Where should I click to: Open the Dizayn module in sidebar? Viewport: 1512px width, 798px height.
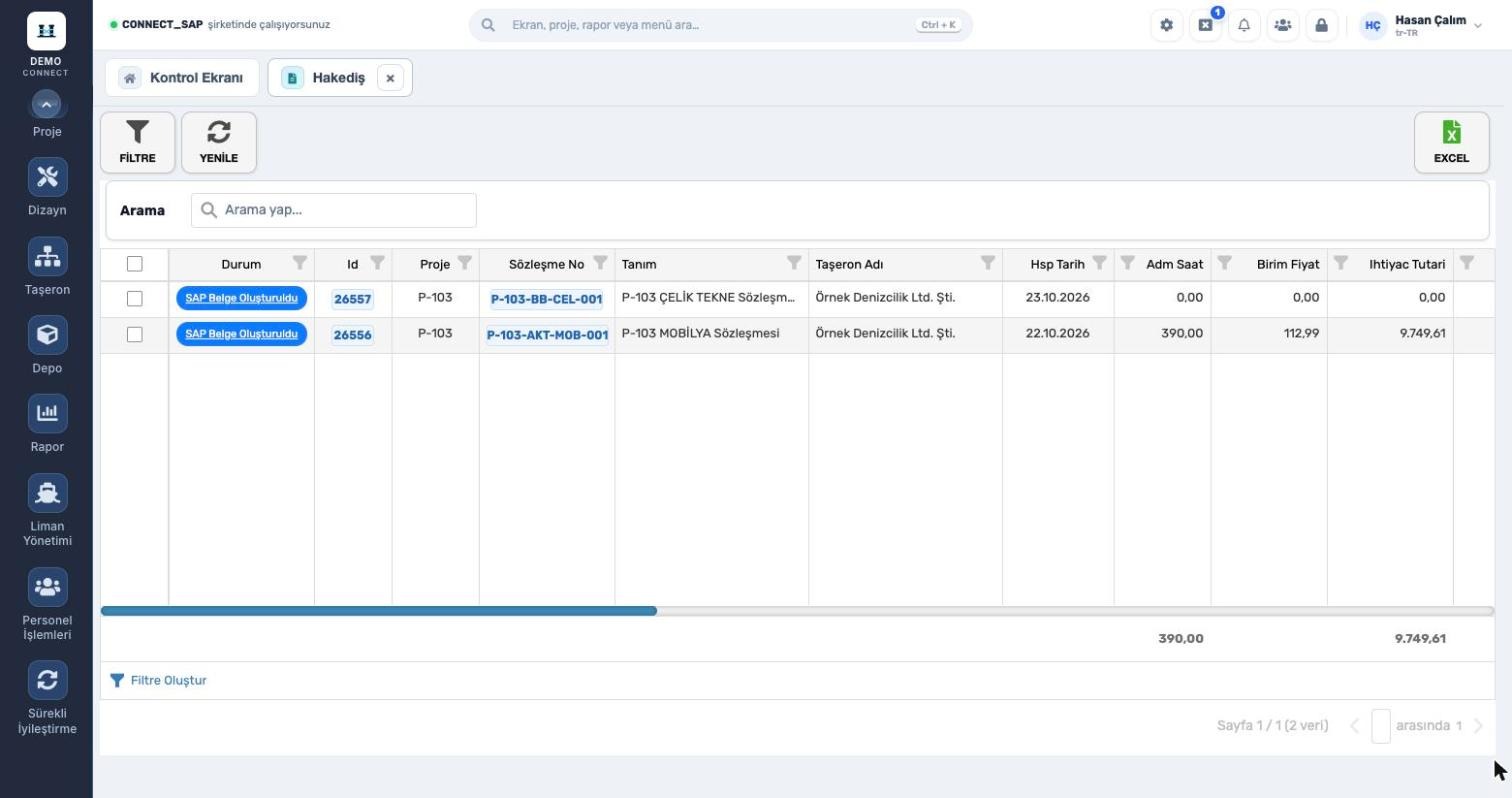tap(47, 187)
